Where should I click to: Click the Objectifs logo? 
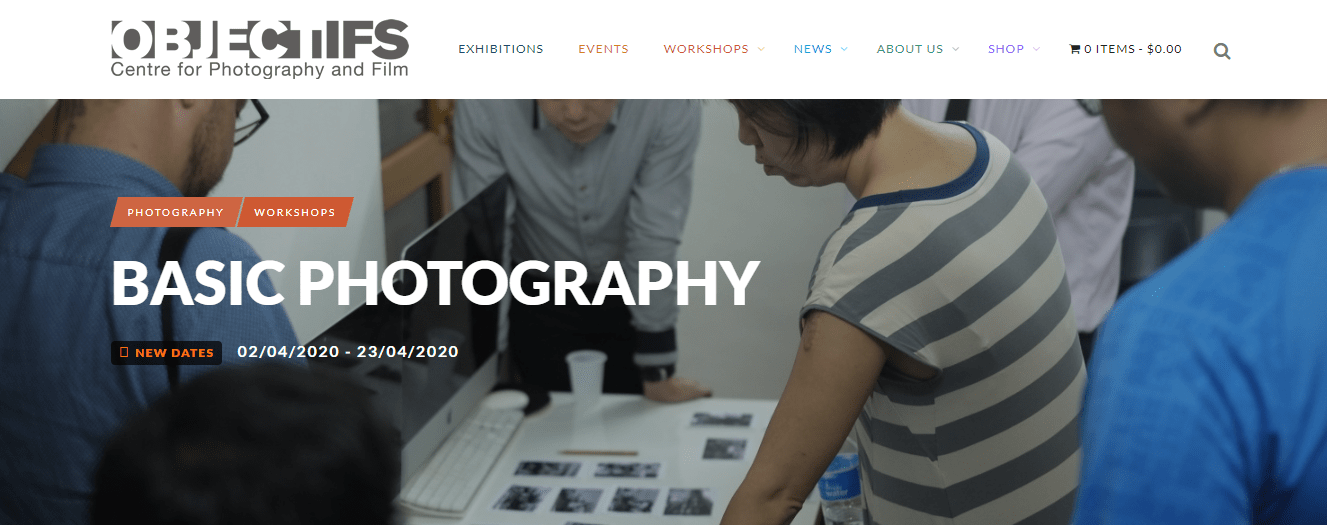coord(260,49)
